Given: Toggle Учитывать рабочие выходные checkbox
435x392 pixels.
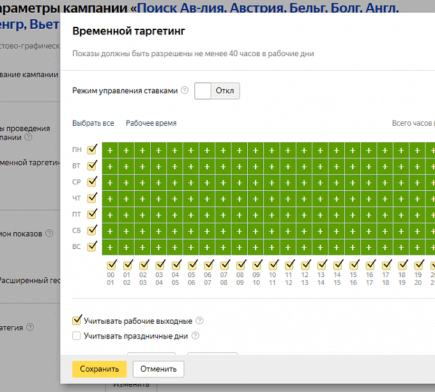Looking at the screenshot, I should (x=77, y=320).
